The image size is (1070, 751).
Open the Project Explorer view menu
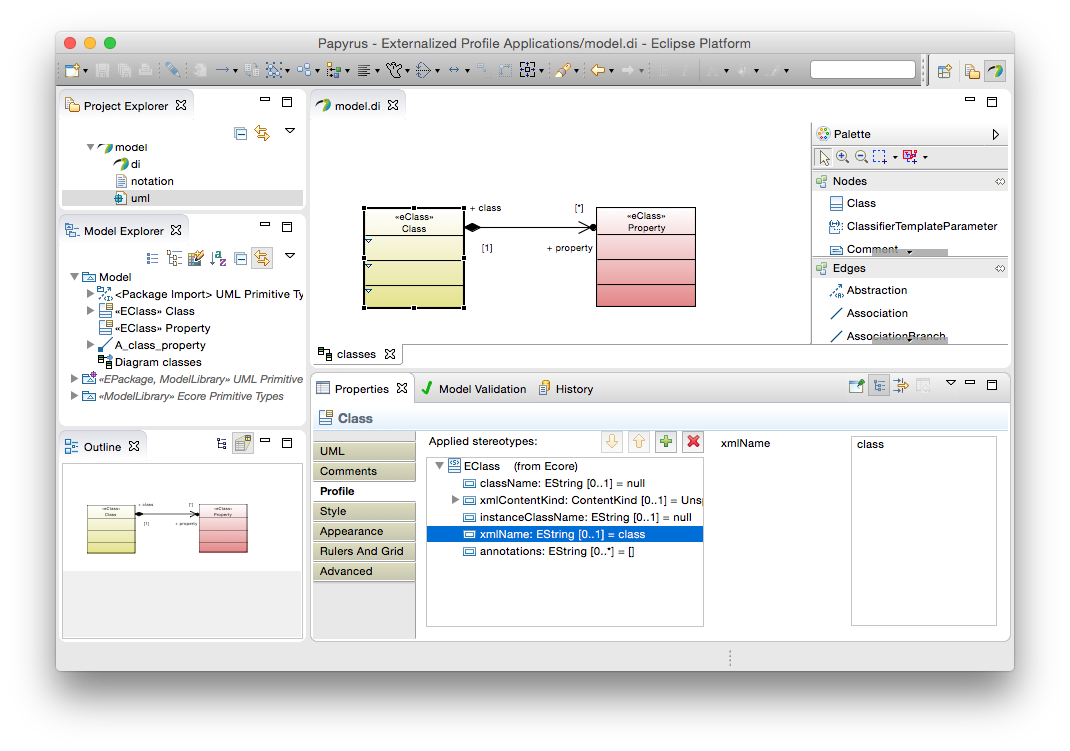(290, 130)
